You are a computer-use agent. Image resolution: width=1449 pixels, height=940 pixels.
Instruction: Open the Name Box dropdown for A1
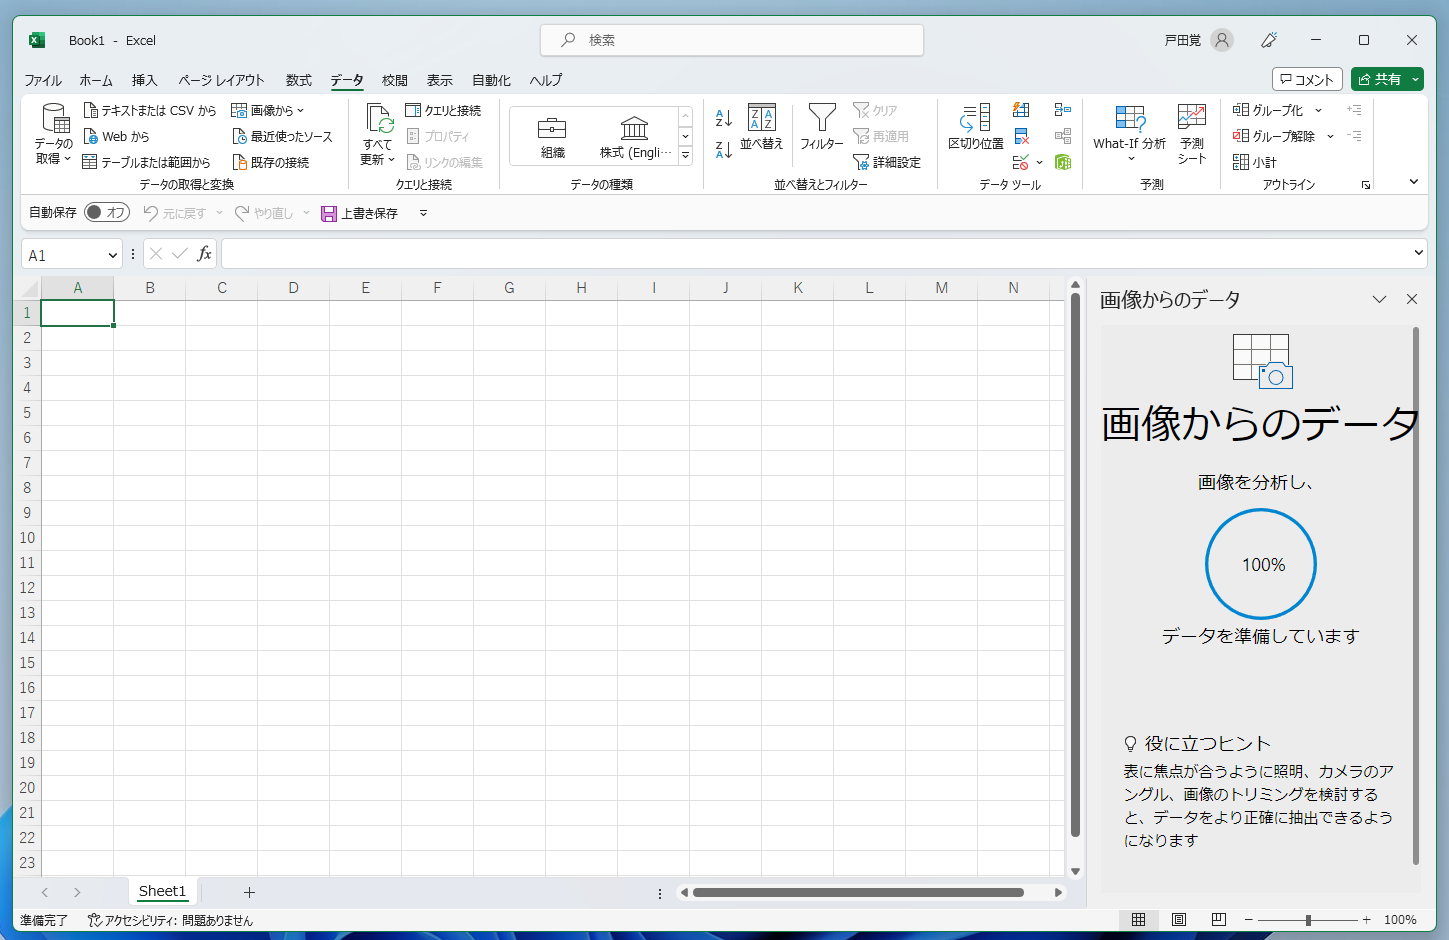[x=112, y=255]
